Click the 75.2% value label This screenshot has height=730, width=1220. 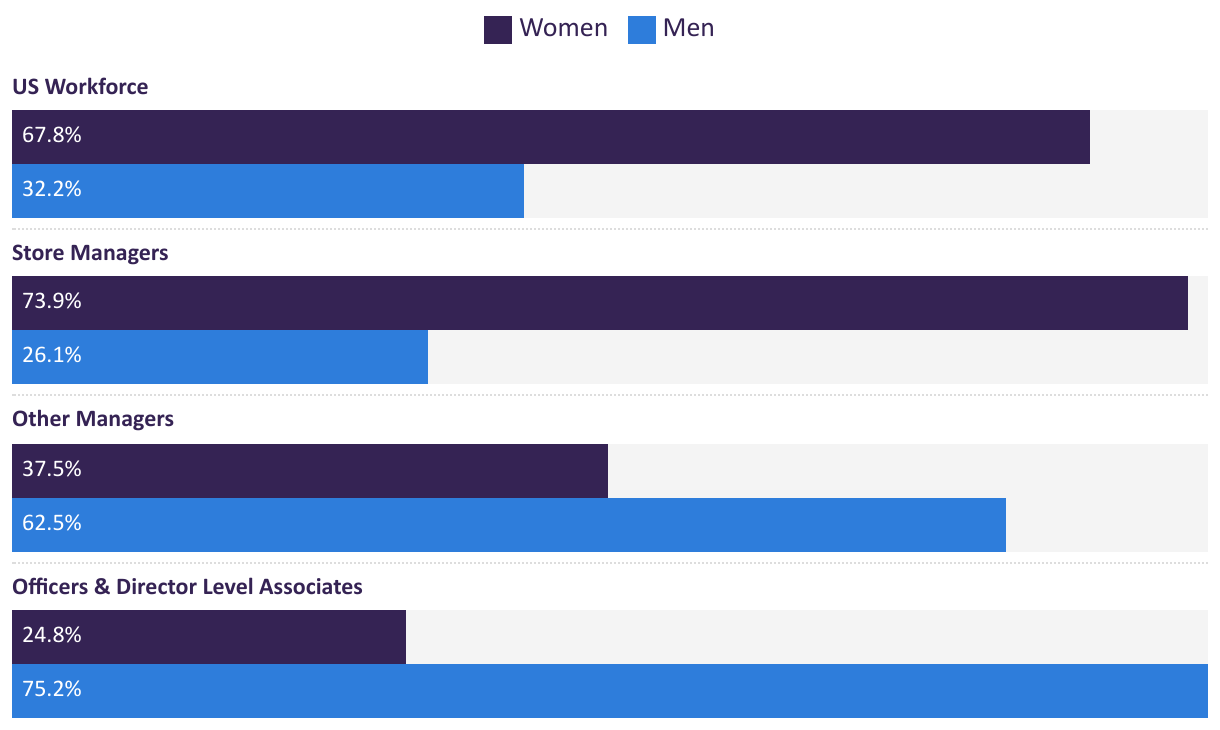point(52,690)
